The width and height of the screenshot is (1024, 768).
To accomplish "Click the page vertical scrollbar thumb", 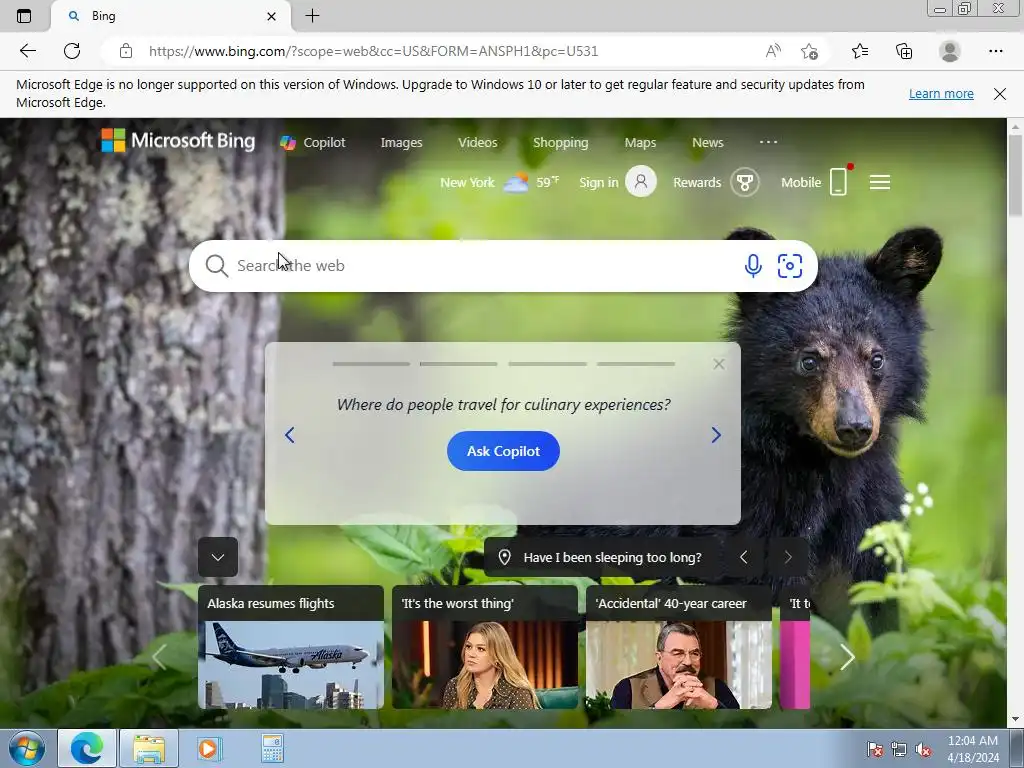I will point(1015,174).
